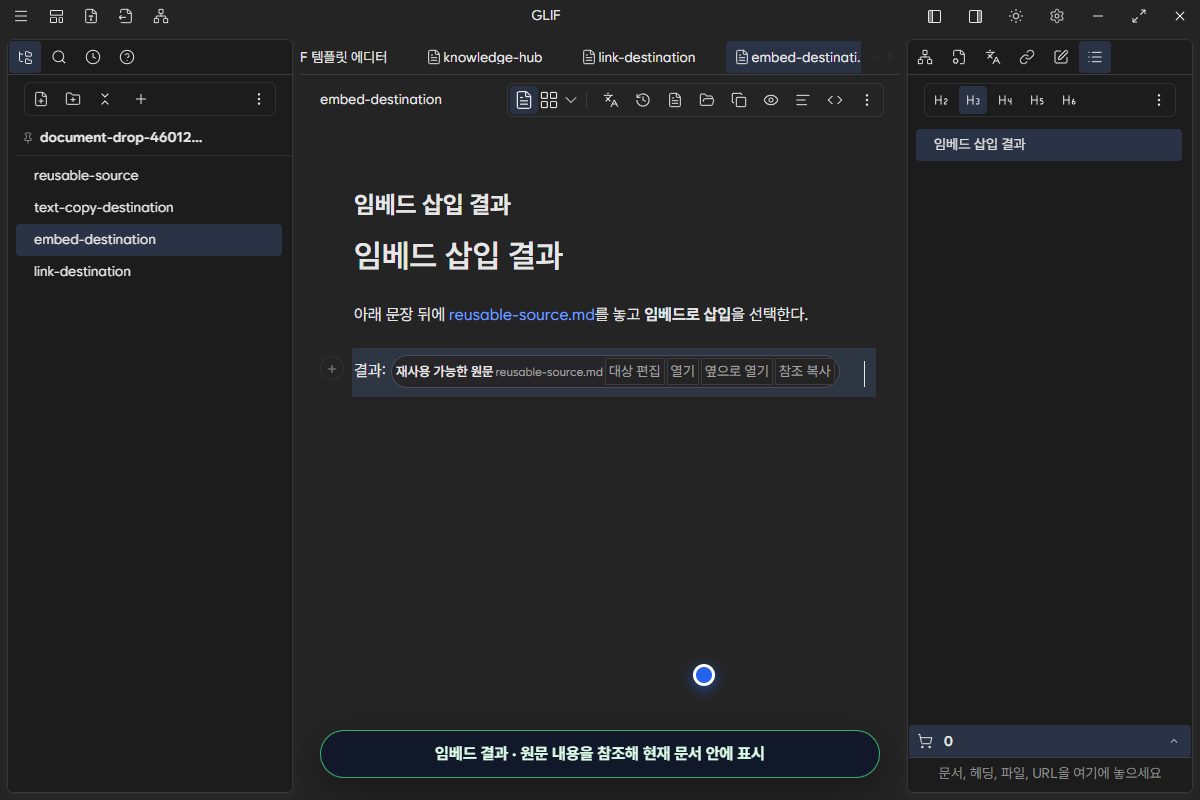Create a new folder in file tree
Screen dimensions: 1200x800
(73, 99)
